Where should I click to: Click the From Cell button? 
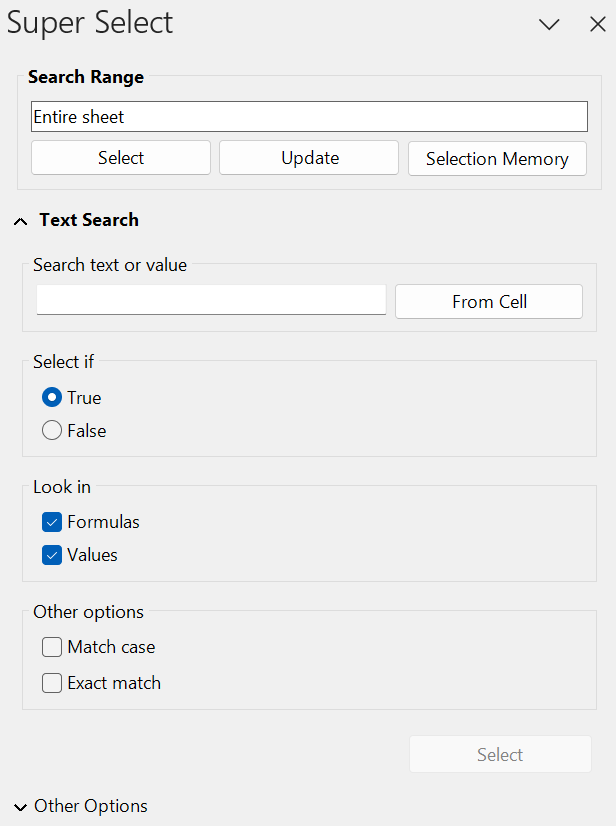coord(489,301)
